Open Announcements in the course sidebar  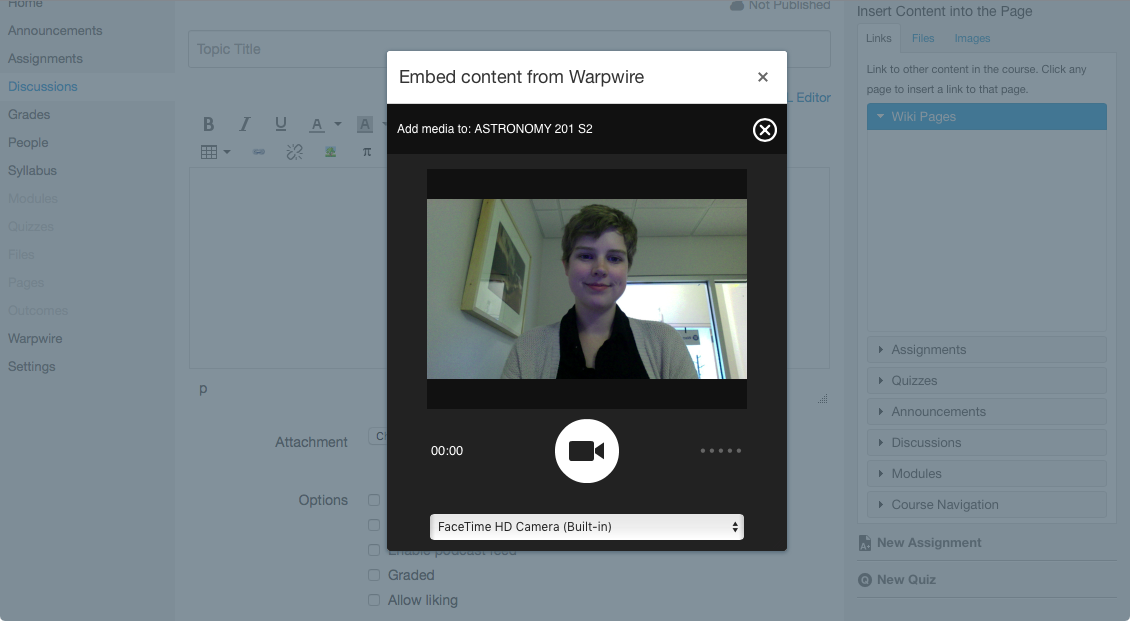click(x=55, y=31)
